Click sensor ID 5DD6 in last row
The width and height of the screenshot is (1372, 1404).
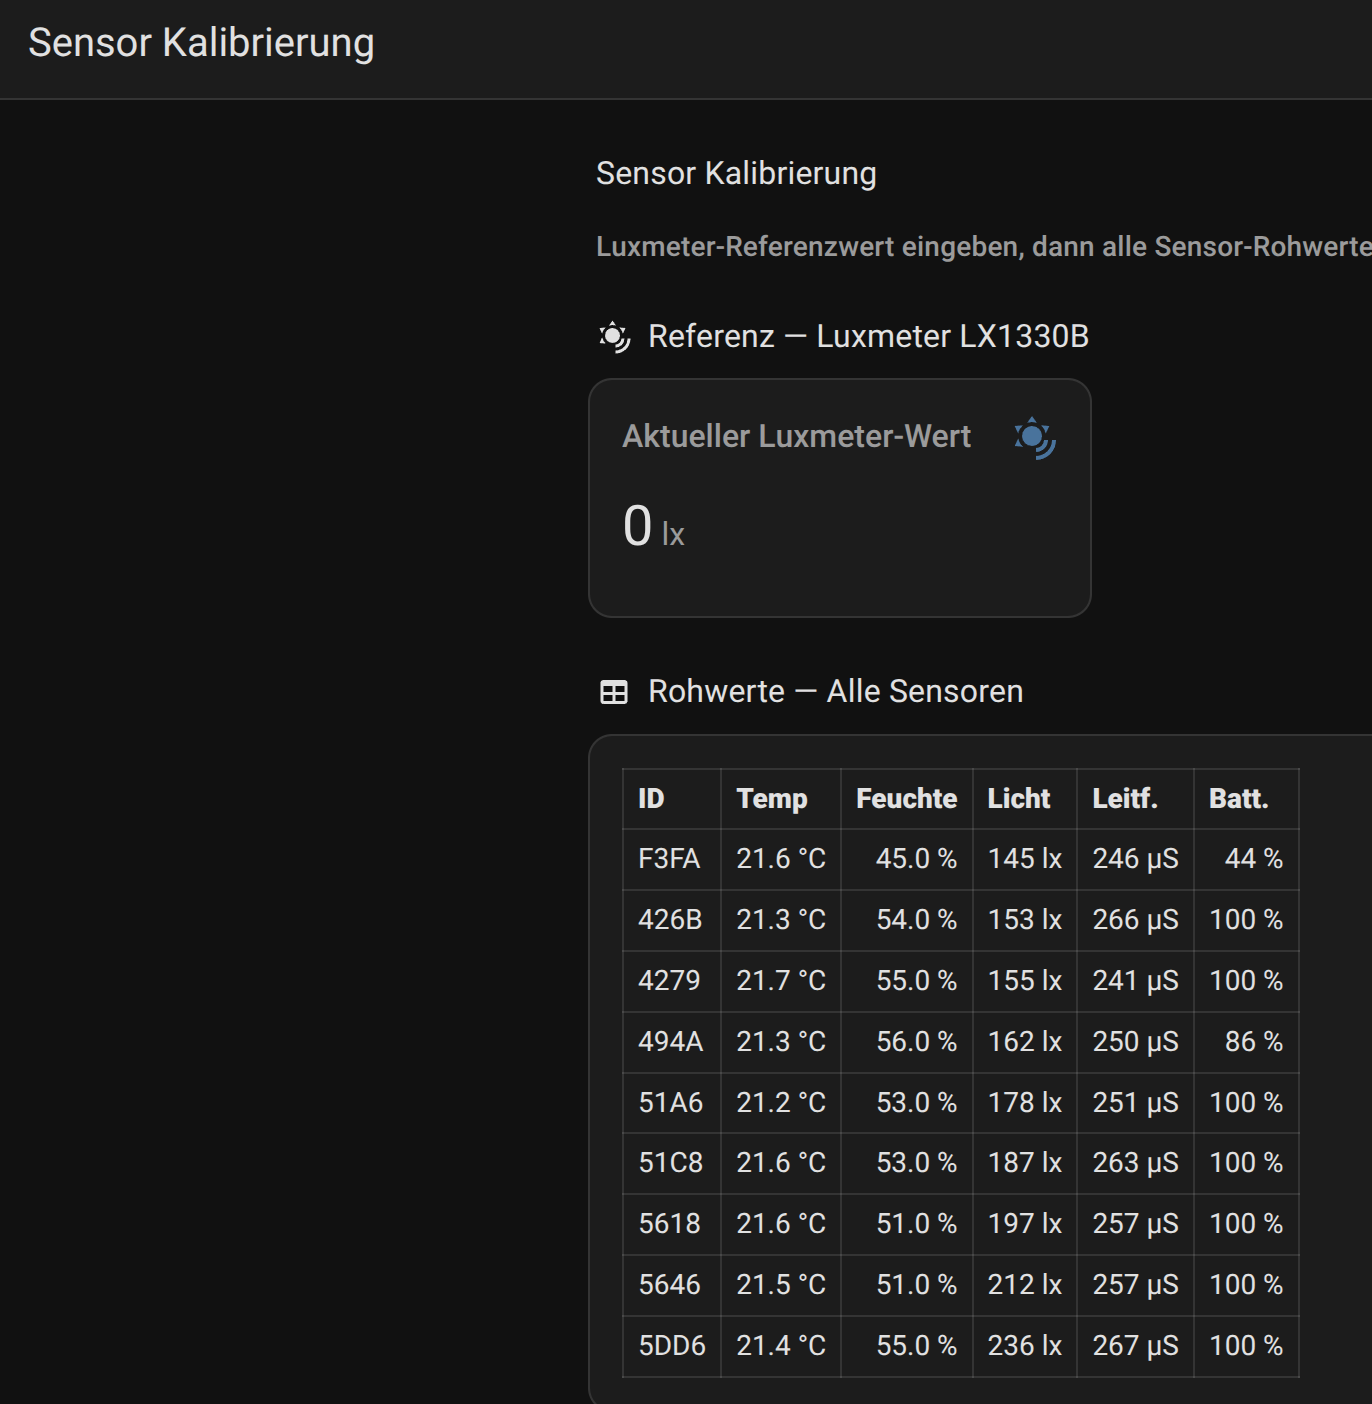(x=672, y=1346)
